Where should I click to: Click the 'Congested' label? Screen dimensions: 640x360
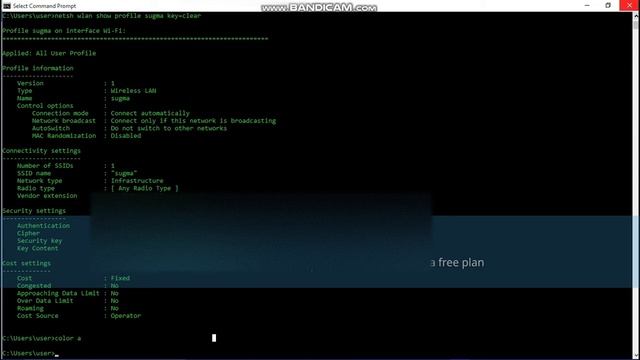coord(34,286)
